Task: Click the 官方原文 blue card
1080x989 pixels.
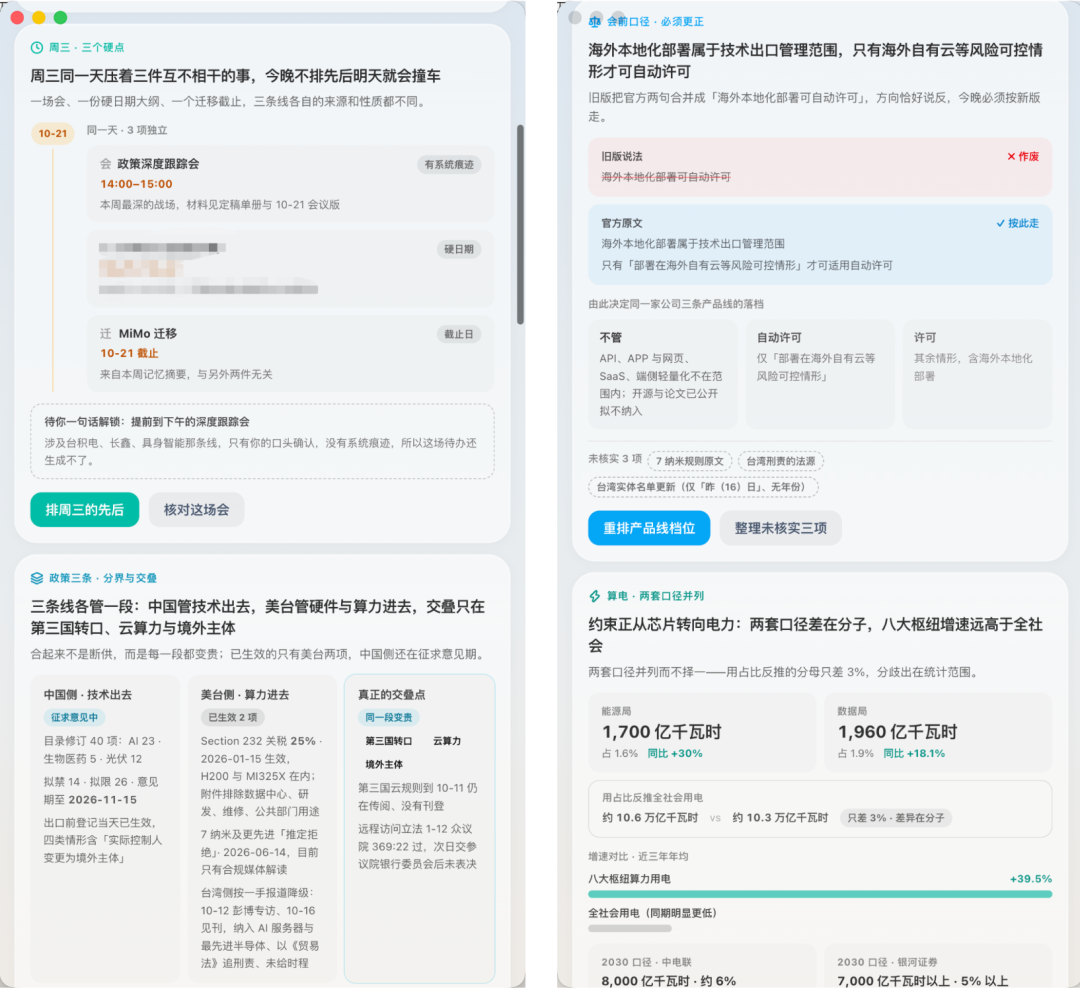Action: tap(820, 244)
